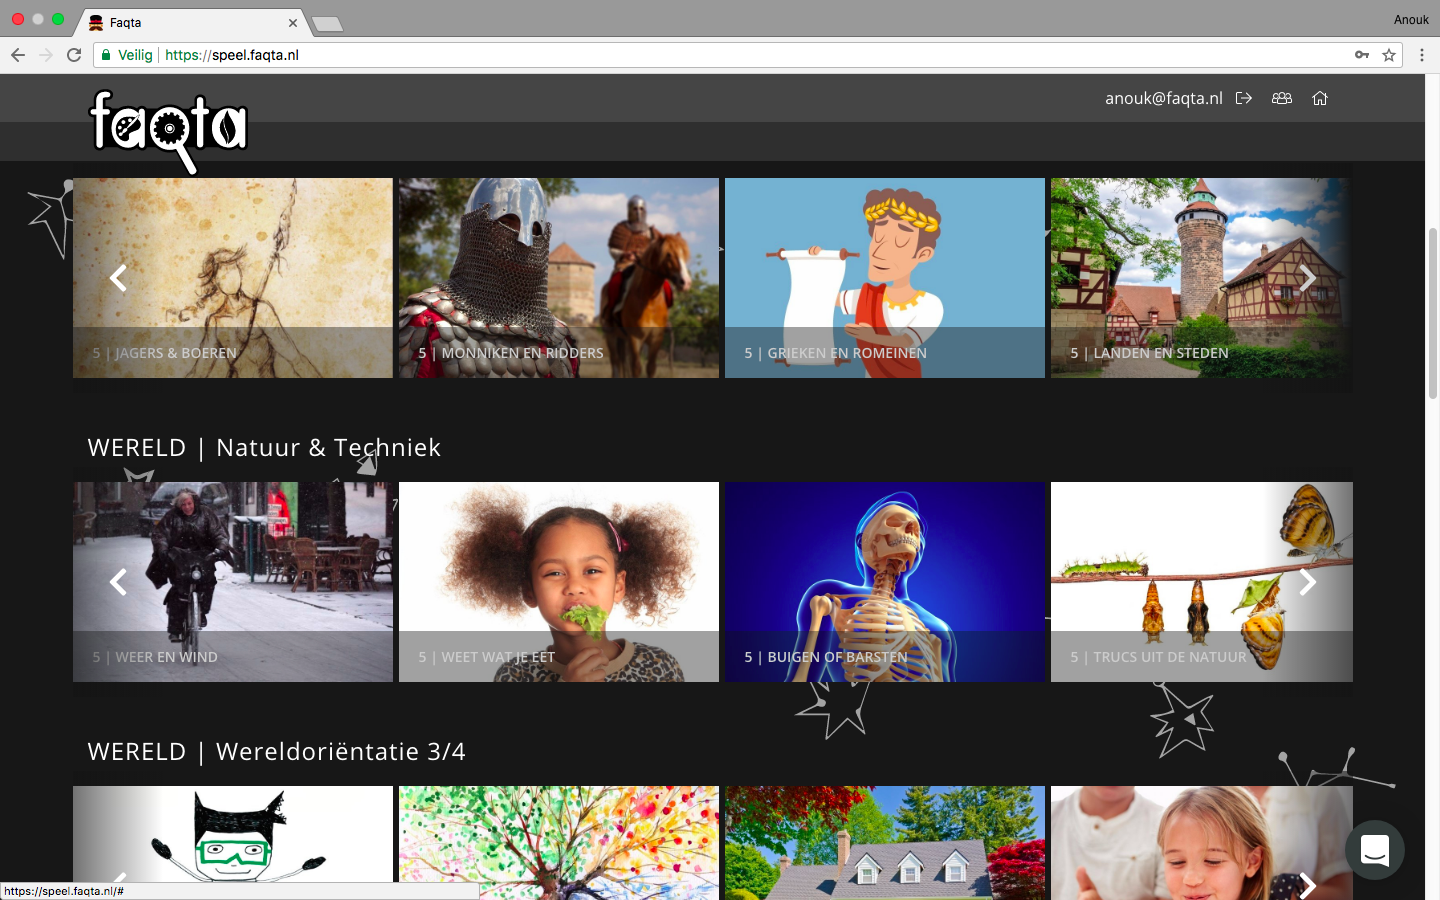Show next items in the history row
1440x900 pixels.
point(1307,278)
